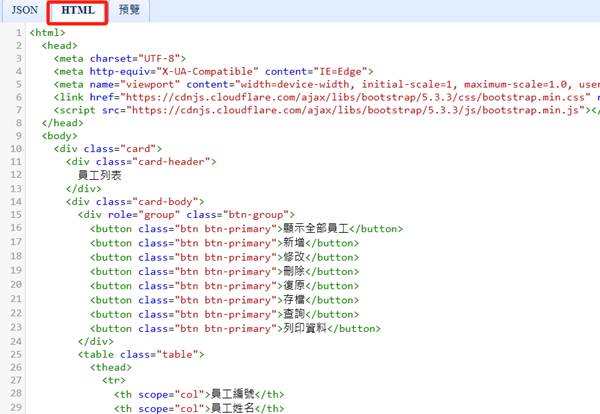Open the 預覽 preview tab
This screenshot has height=414, width=600.
[x=129, y=9]
